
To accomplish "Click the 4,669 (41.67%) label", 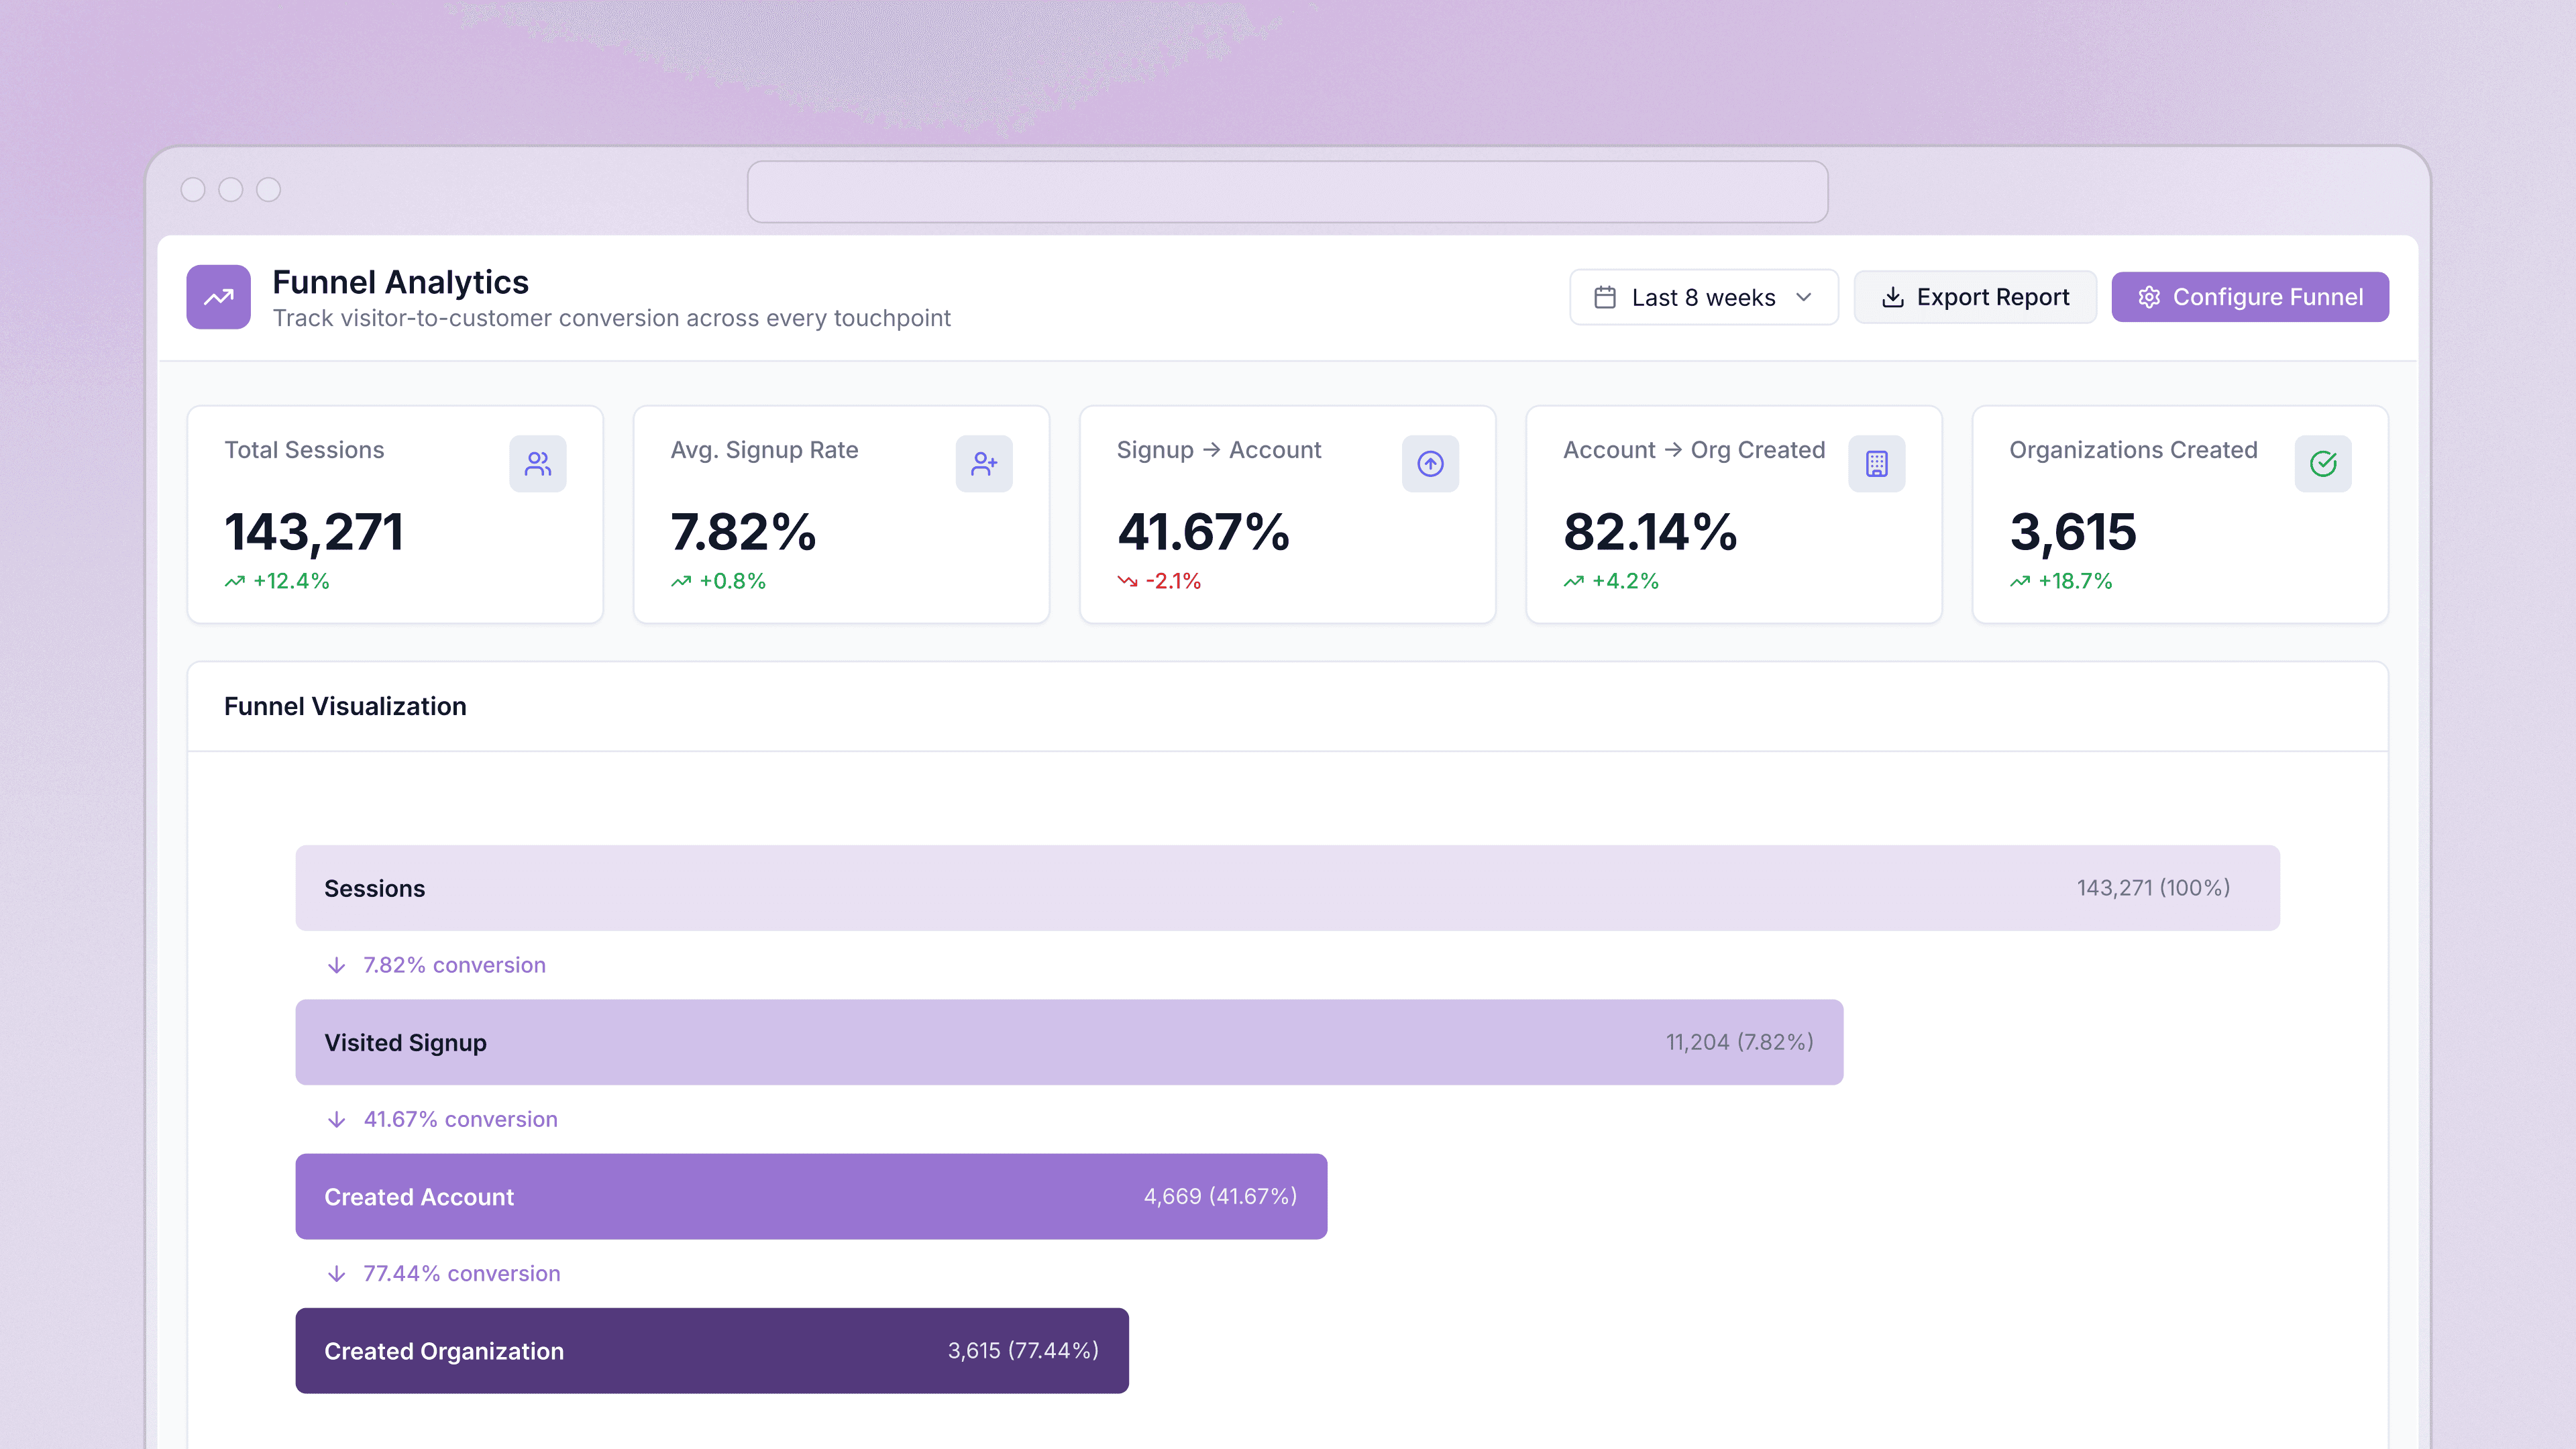I will tap(1220, 1196).
